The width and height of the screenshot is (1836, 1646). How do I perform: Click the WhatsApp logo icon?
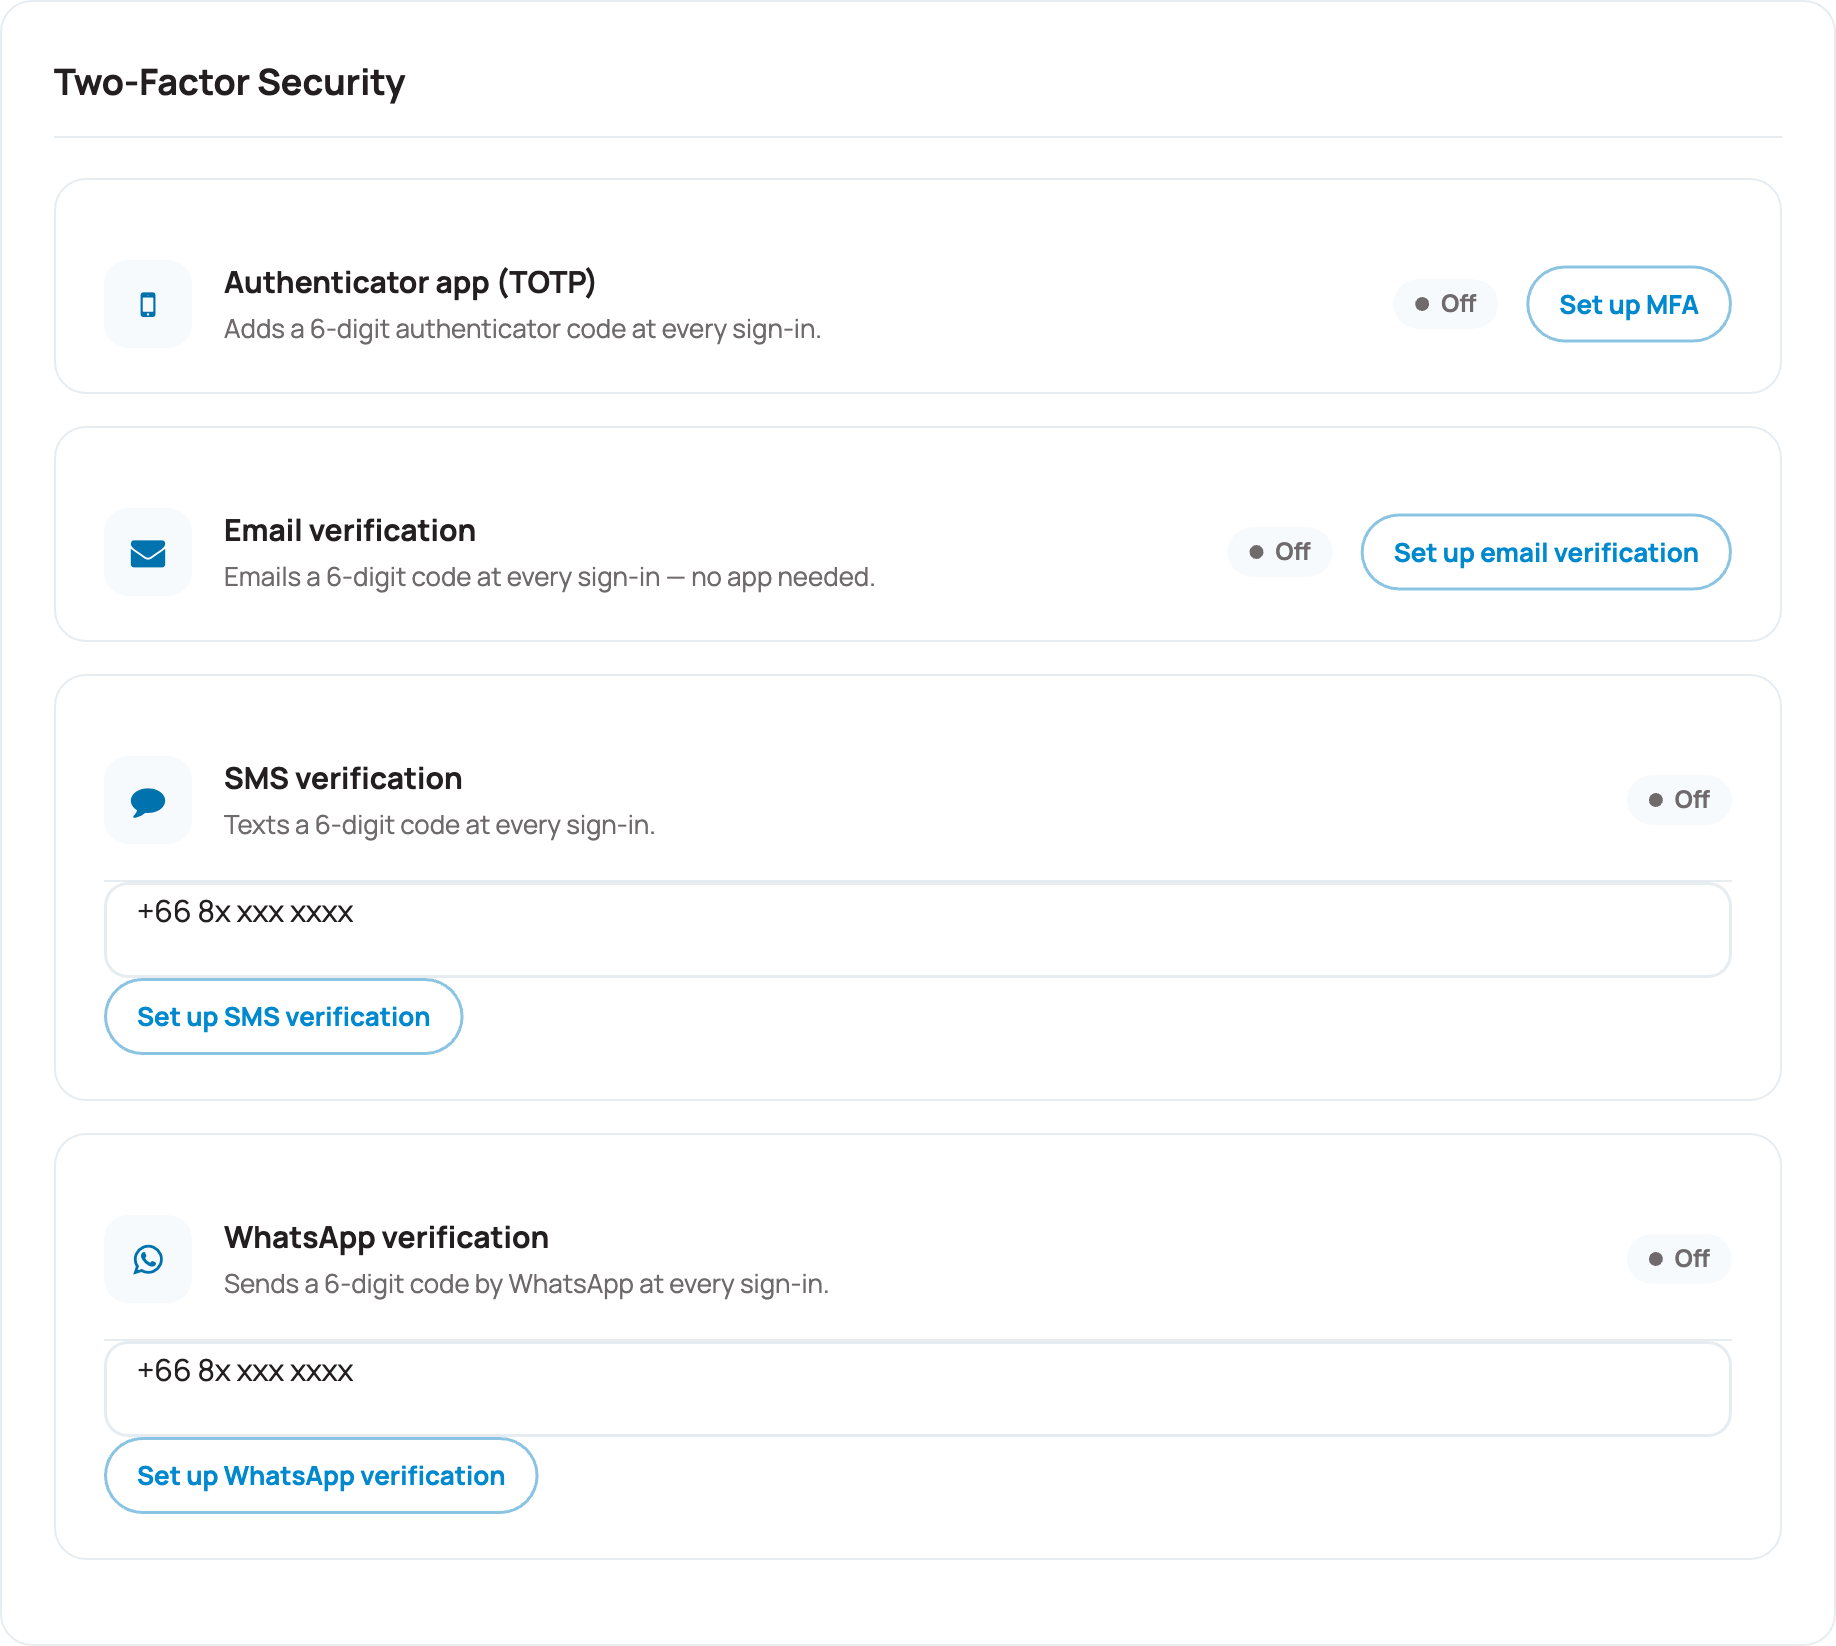(x=148, y=1259)
